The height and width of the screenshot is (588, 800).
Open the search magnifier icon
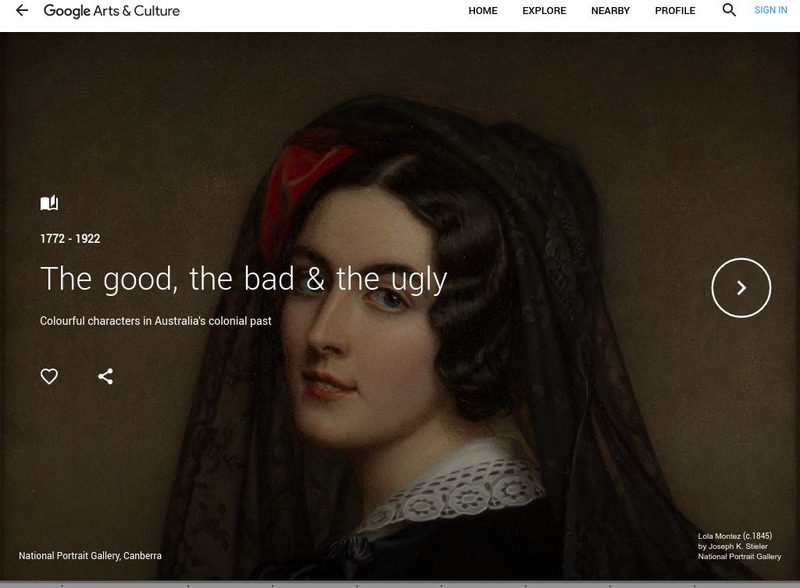(x=729, y=10)
